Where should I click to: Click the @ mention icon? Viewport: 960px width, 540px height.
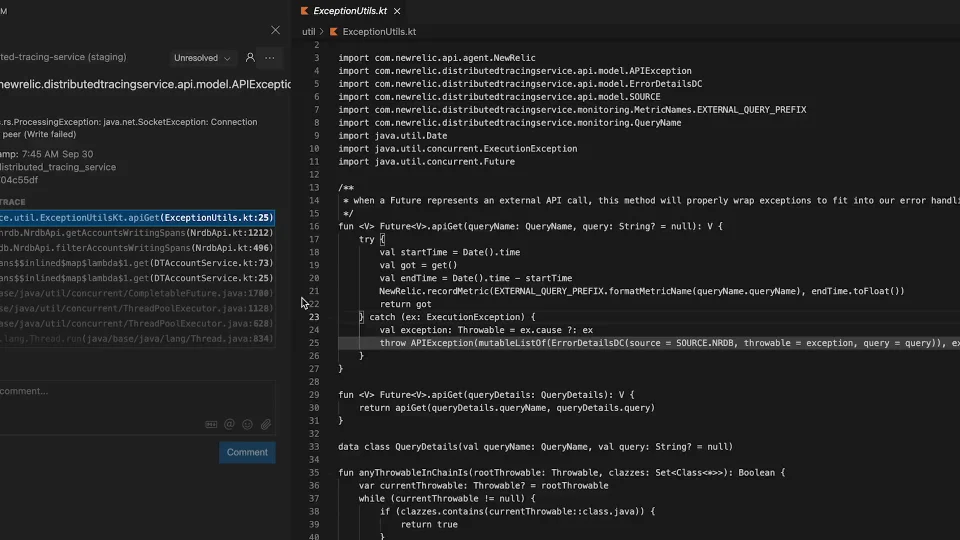[229, 424]
